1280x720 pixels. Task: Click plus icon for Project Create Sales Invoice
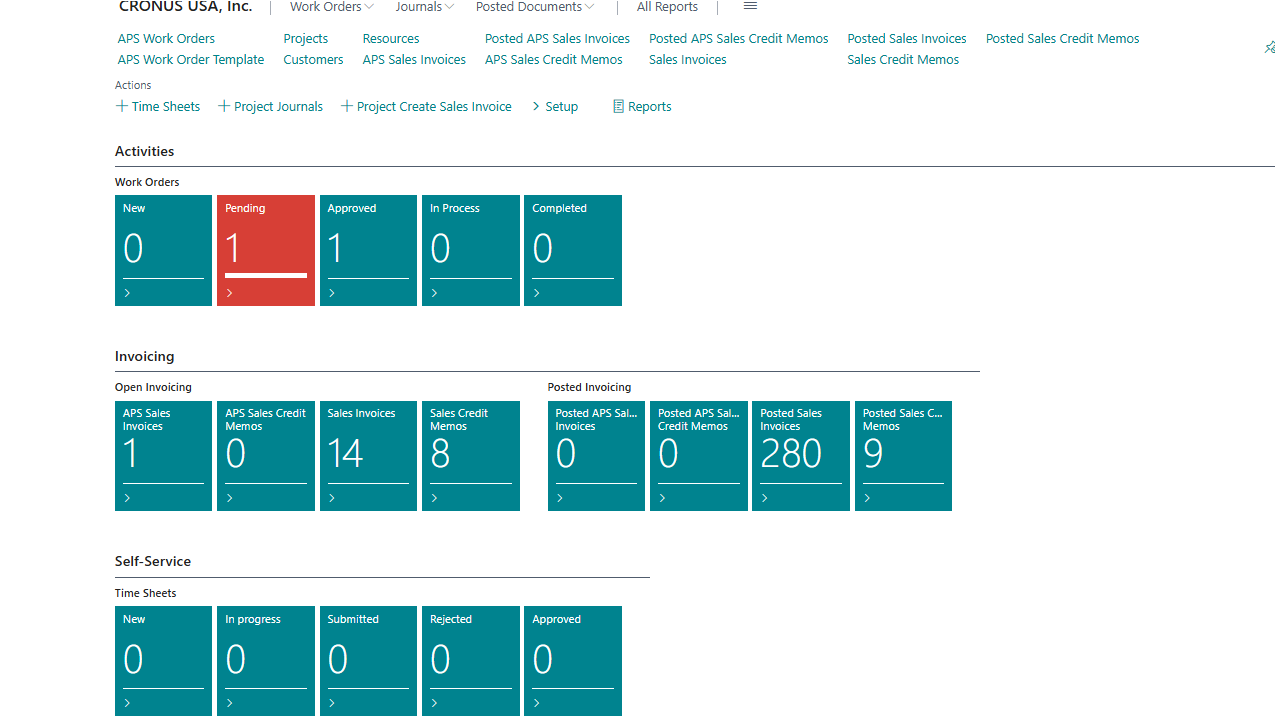click(x=347, y=106)
